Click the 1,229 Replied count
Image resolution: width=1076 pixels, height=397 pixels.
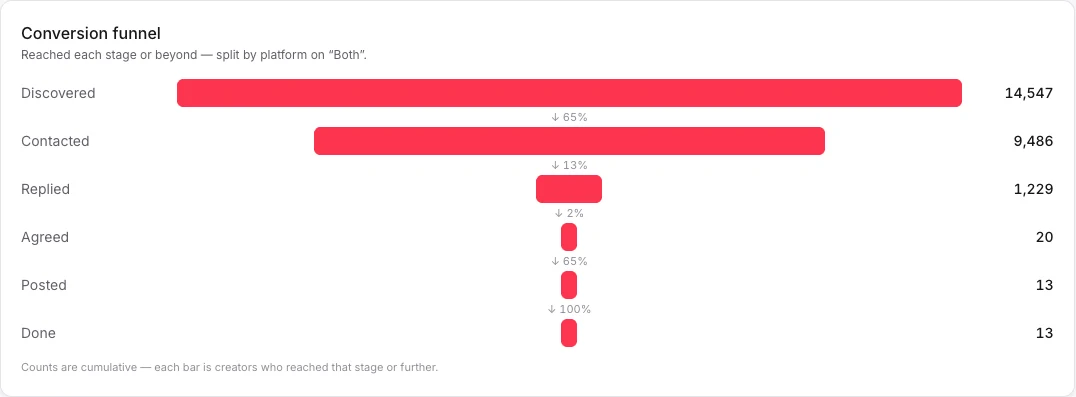pos(1033,189)
